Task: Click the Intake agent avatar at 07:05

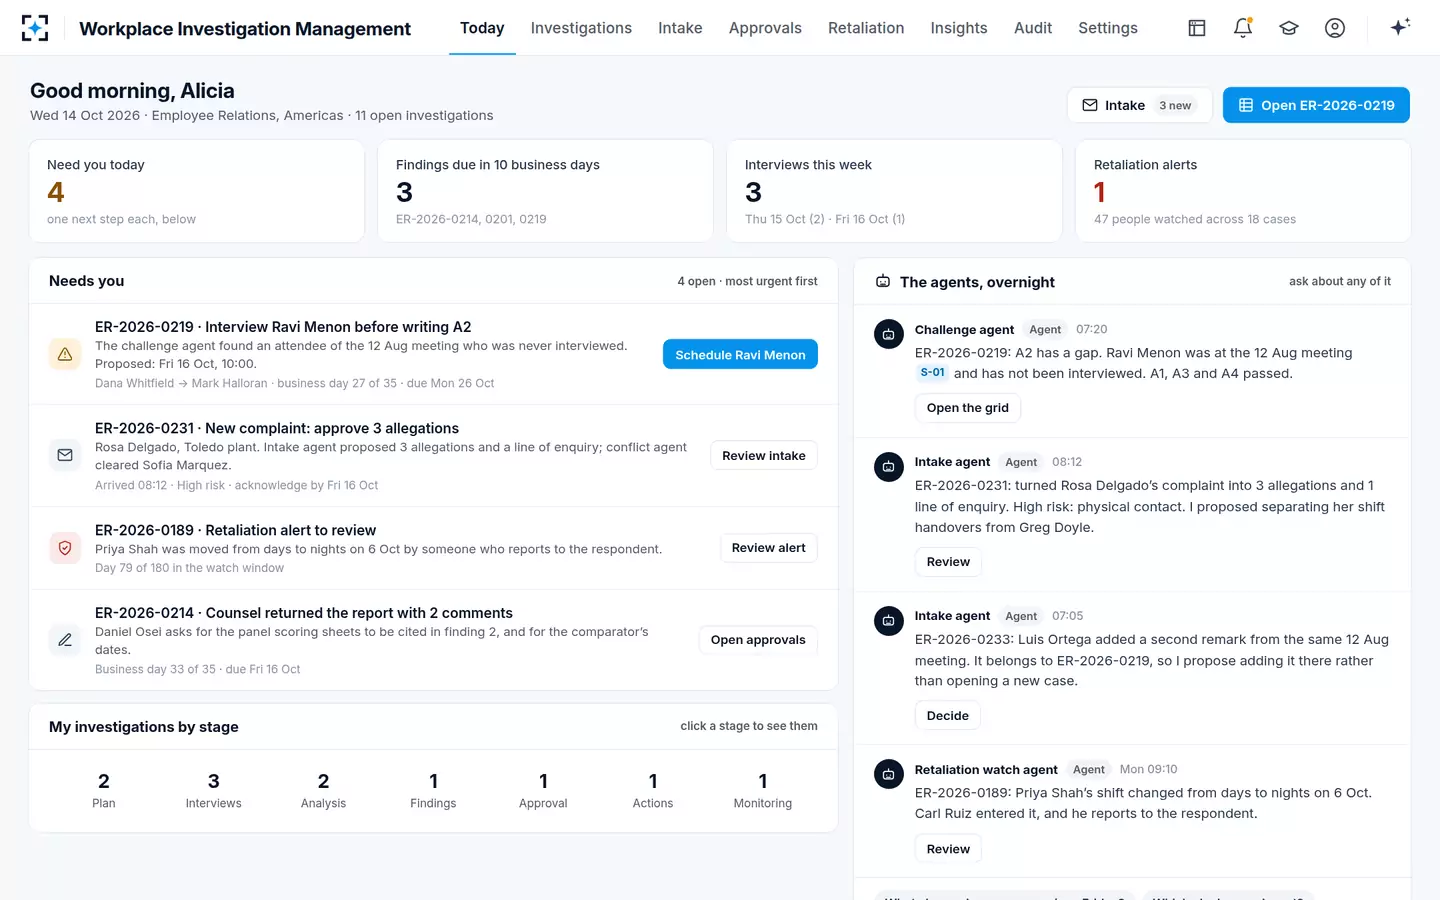Action: (x=889, y=621)
